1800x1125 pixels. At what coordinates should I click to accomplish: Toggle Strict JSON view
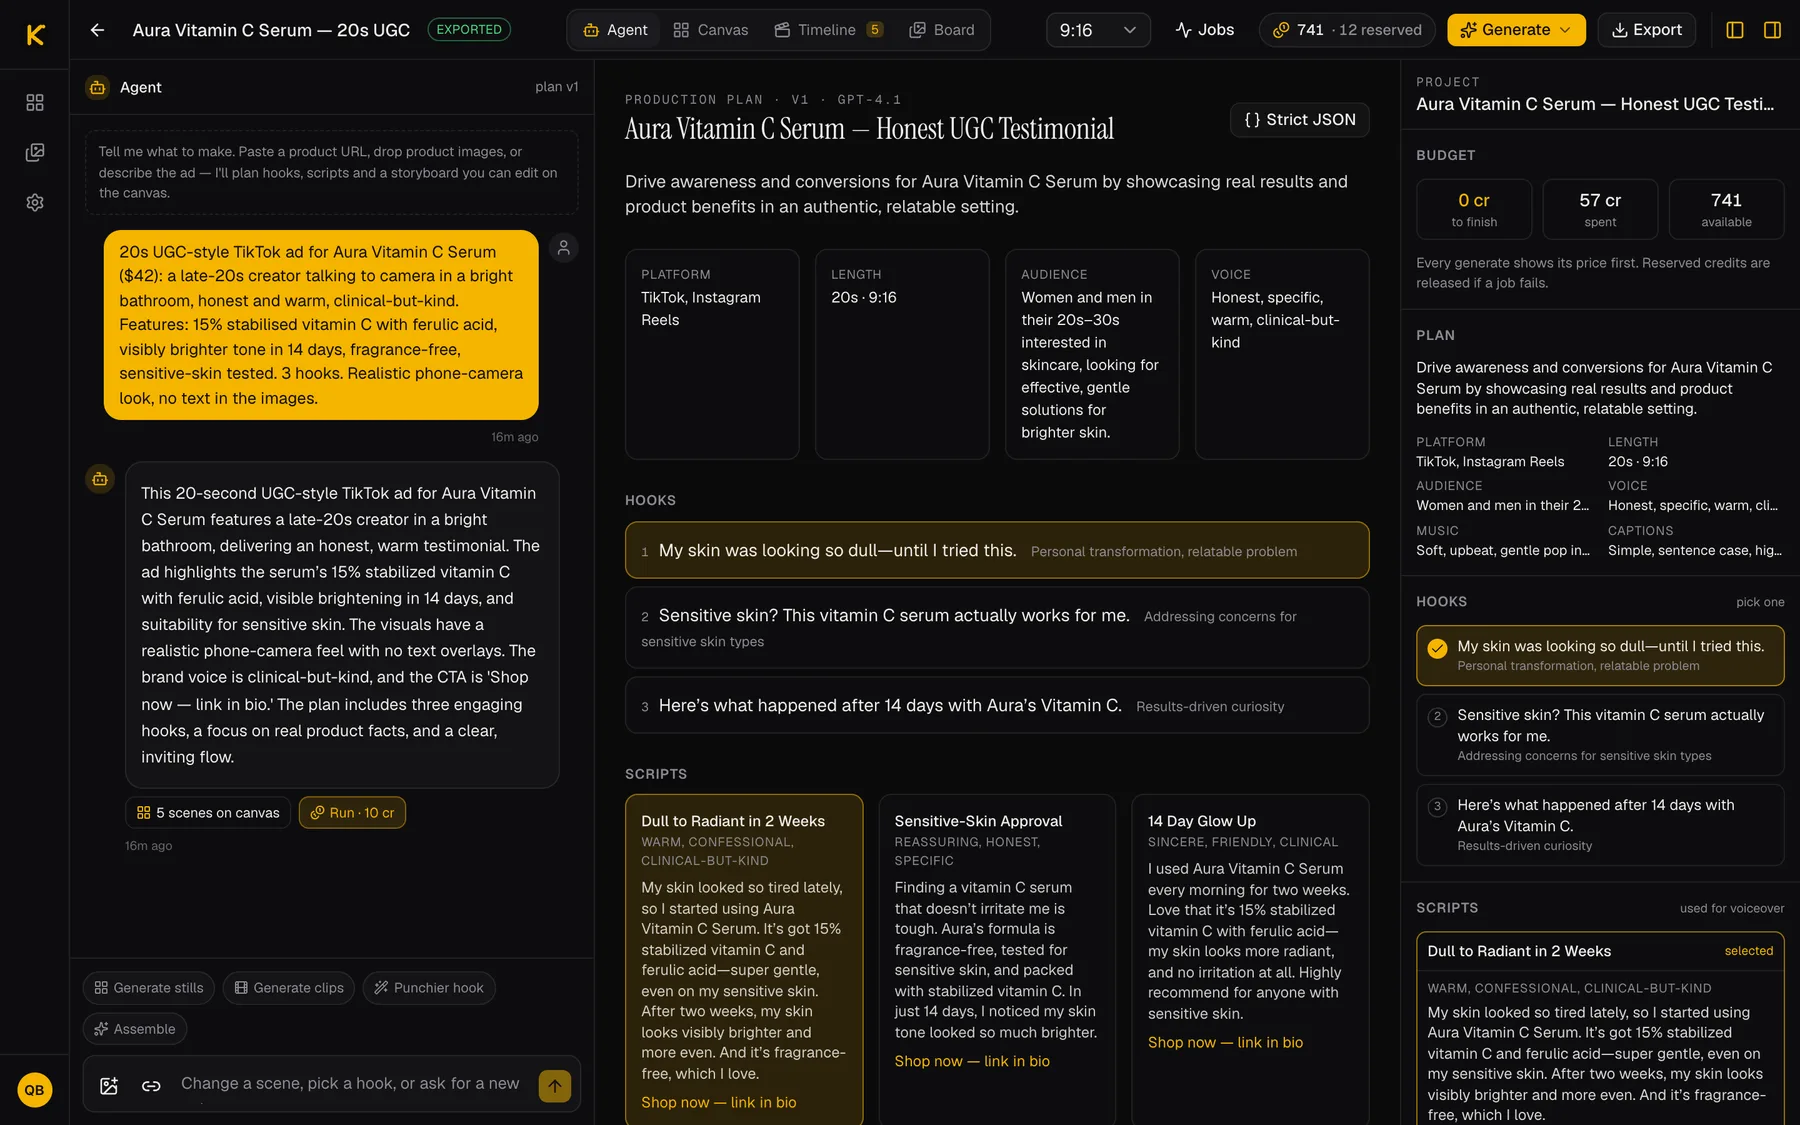(x=1299, y=119)
